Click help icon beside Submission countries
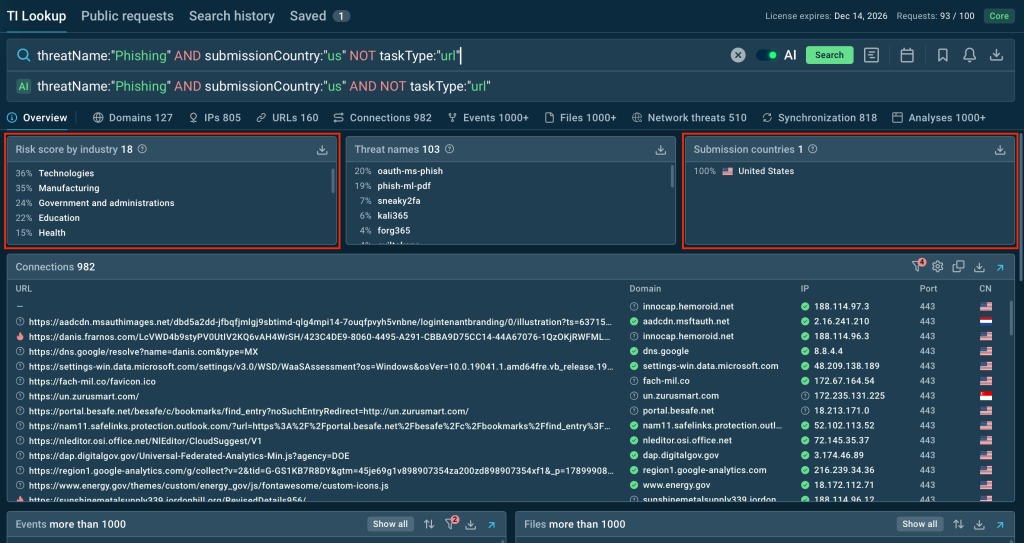Viewport: 1024px width, 543px height. point(812,149)
